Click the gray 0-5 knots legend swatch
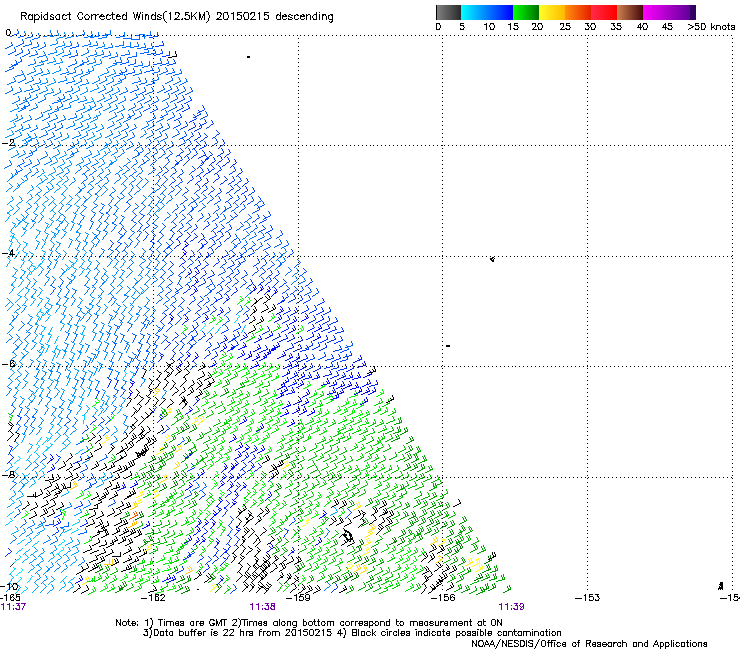The height and width of the screenshot is (650, 740). click(448, 12)
